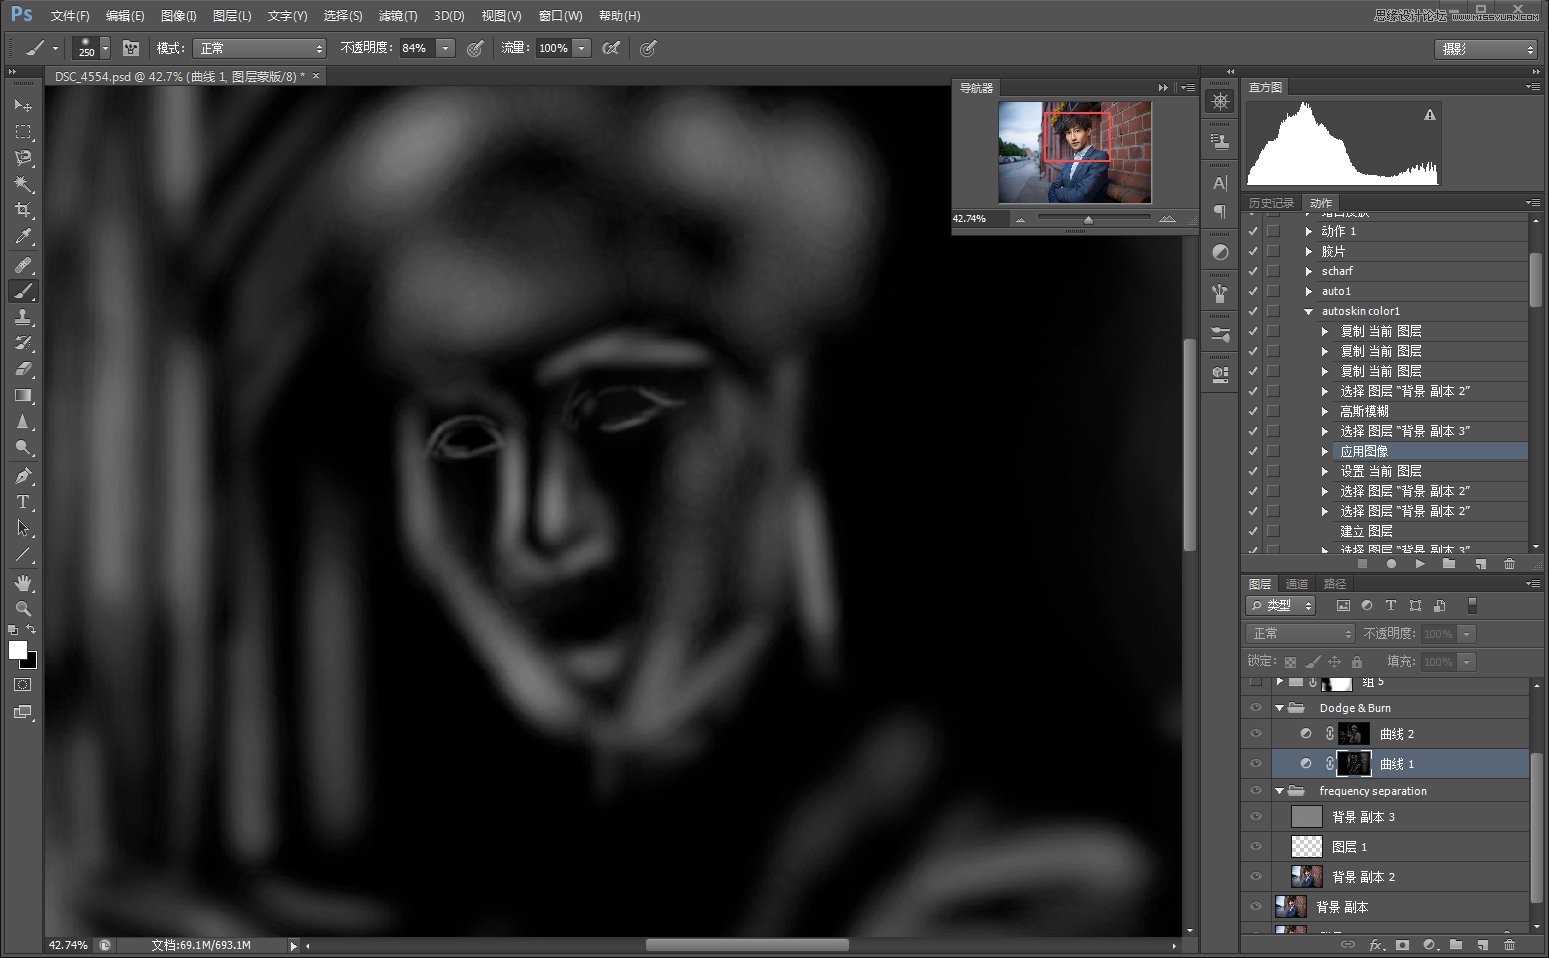Switch to the 通道 tab

pyautogui.click(x=1297, y=584)
